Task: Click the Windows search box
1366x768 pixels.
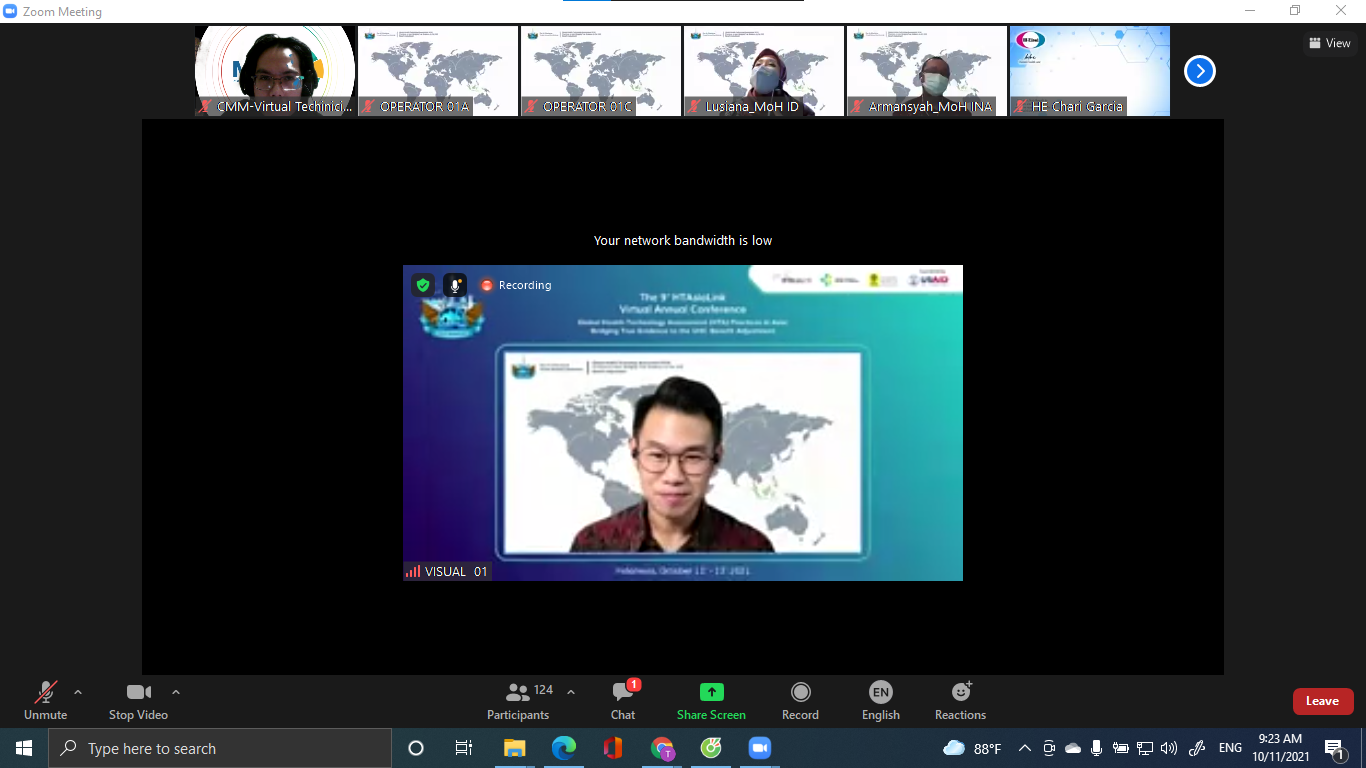Action: pyautogui.click(x=220, y=748)
